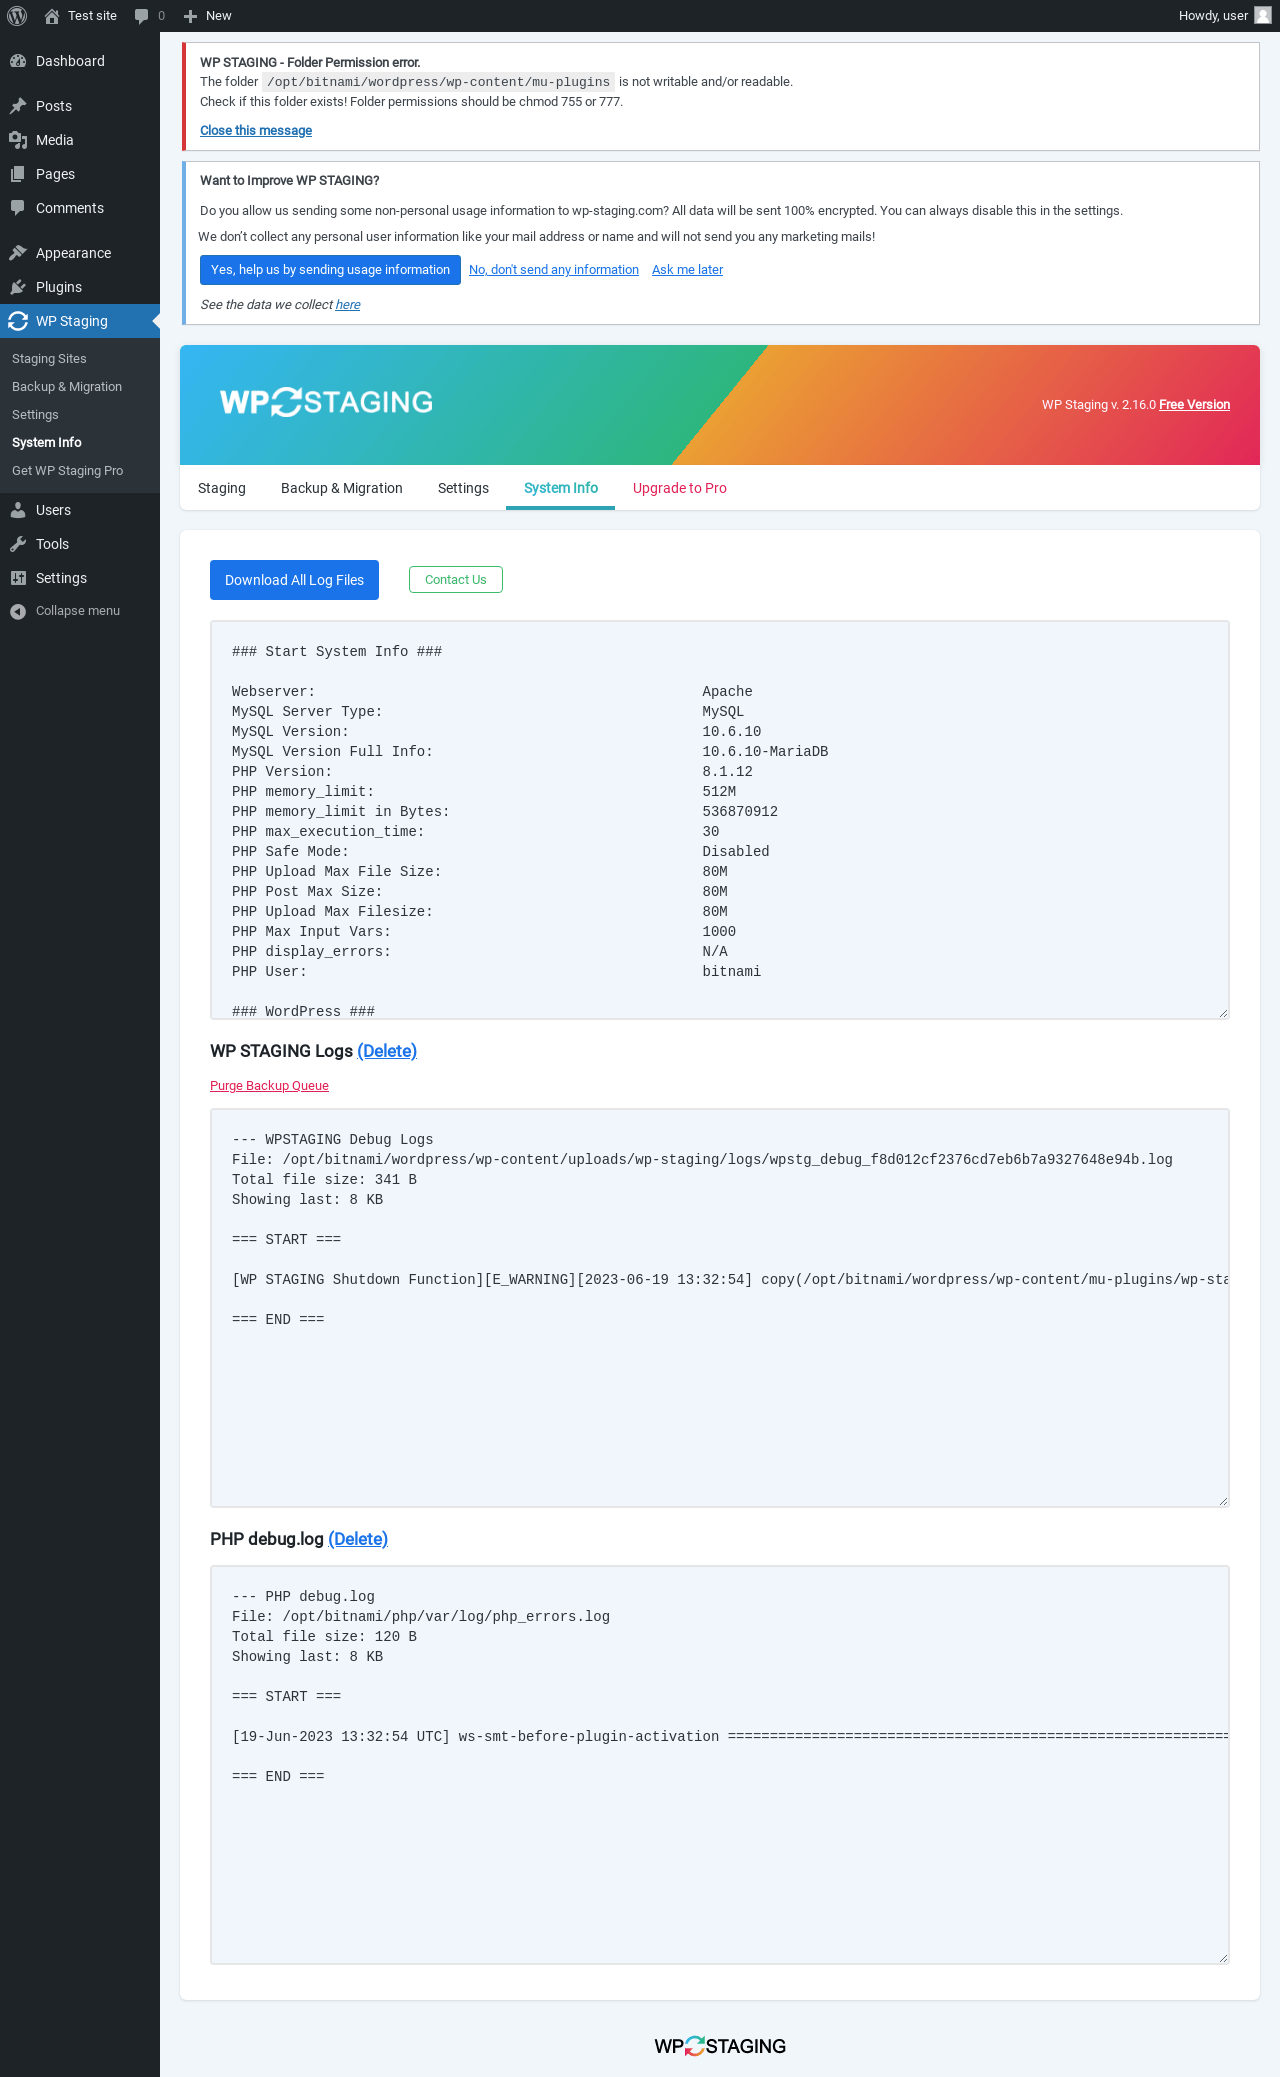Click Yes, help us by sending usage information
1280x2077 pixels.
[x=330, y=270]
